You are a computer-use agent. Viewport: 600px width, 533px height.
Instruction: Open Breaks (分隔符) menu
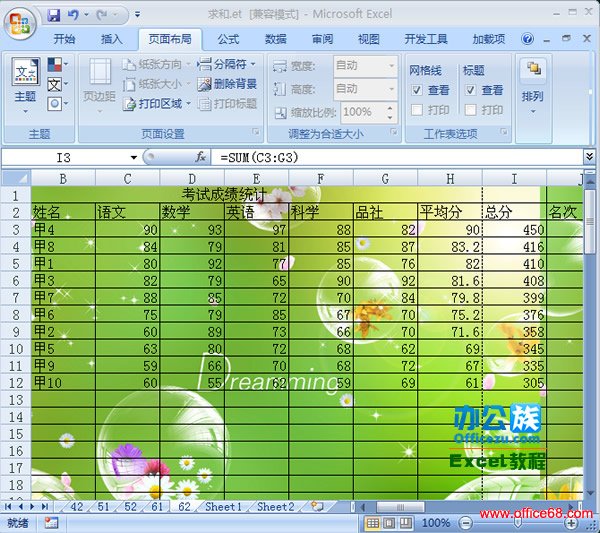click(227, 64)
